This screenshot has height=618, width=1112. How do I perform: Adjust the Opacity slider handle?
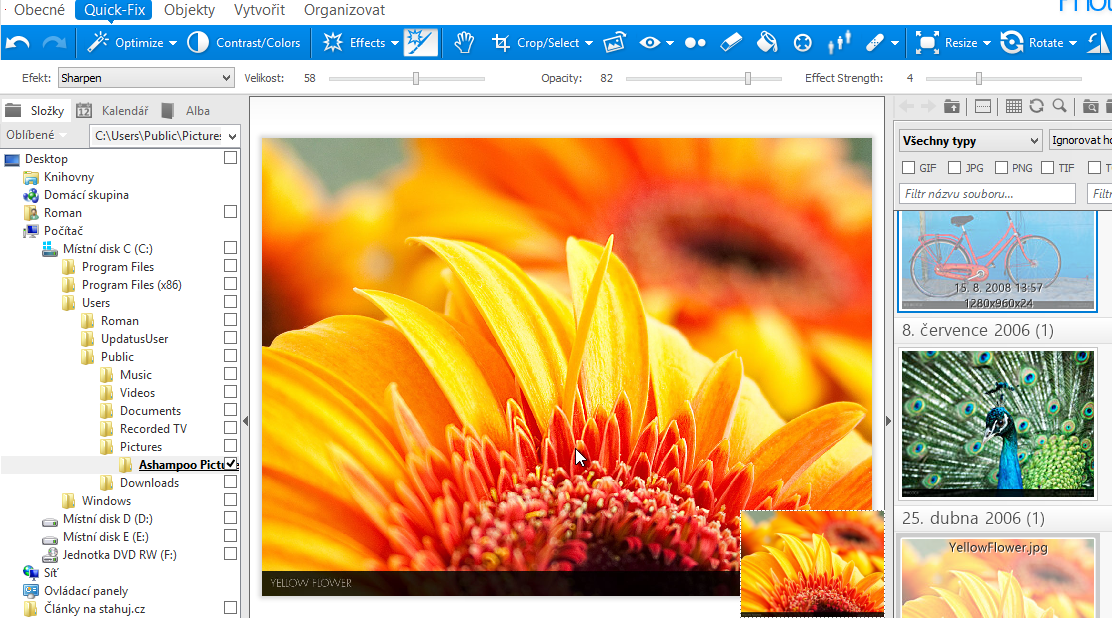(x=747, y=78)
